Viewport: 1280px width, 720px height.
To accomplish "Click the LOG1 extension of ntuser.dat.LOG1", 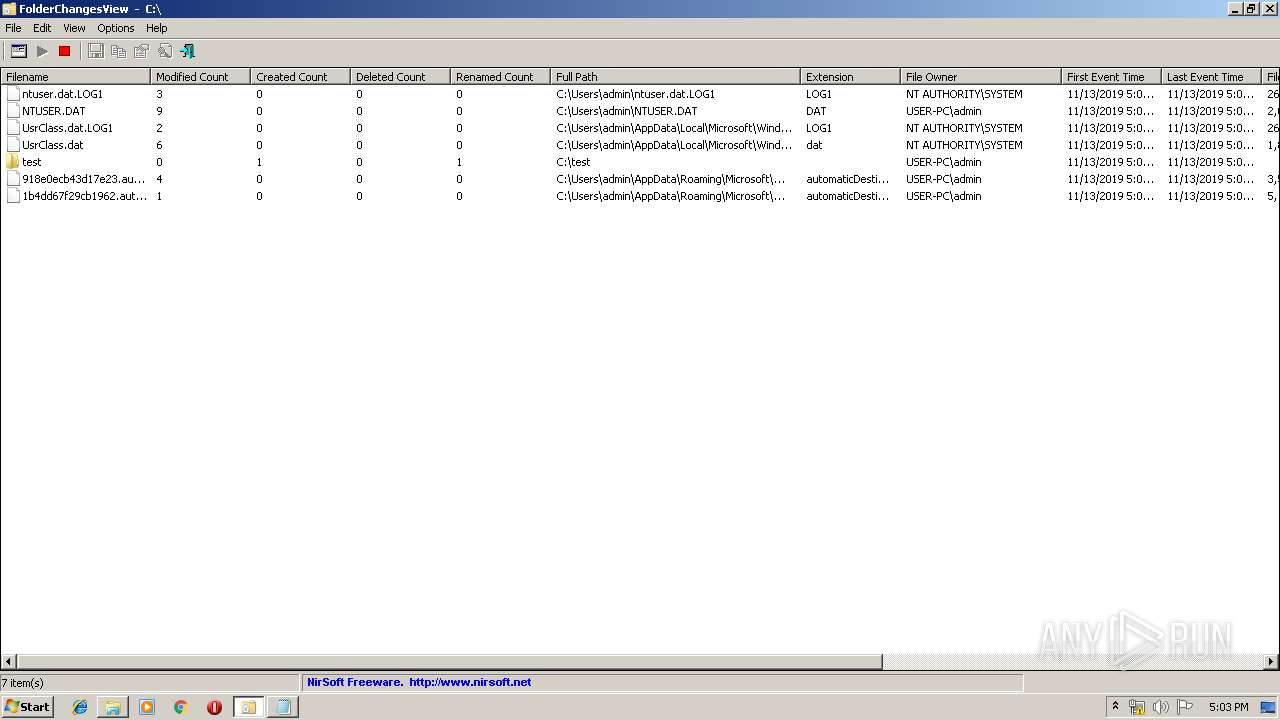I will point(819,94).
